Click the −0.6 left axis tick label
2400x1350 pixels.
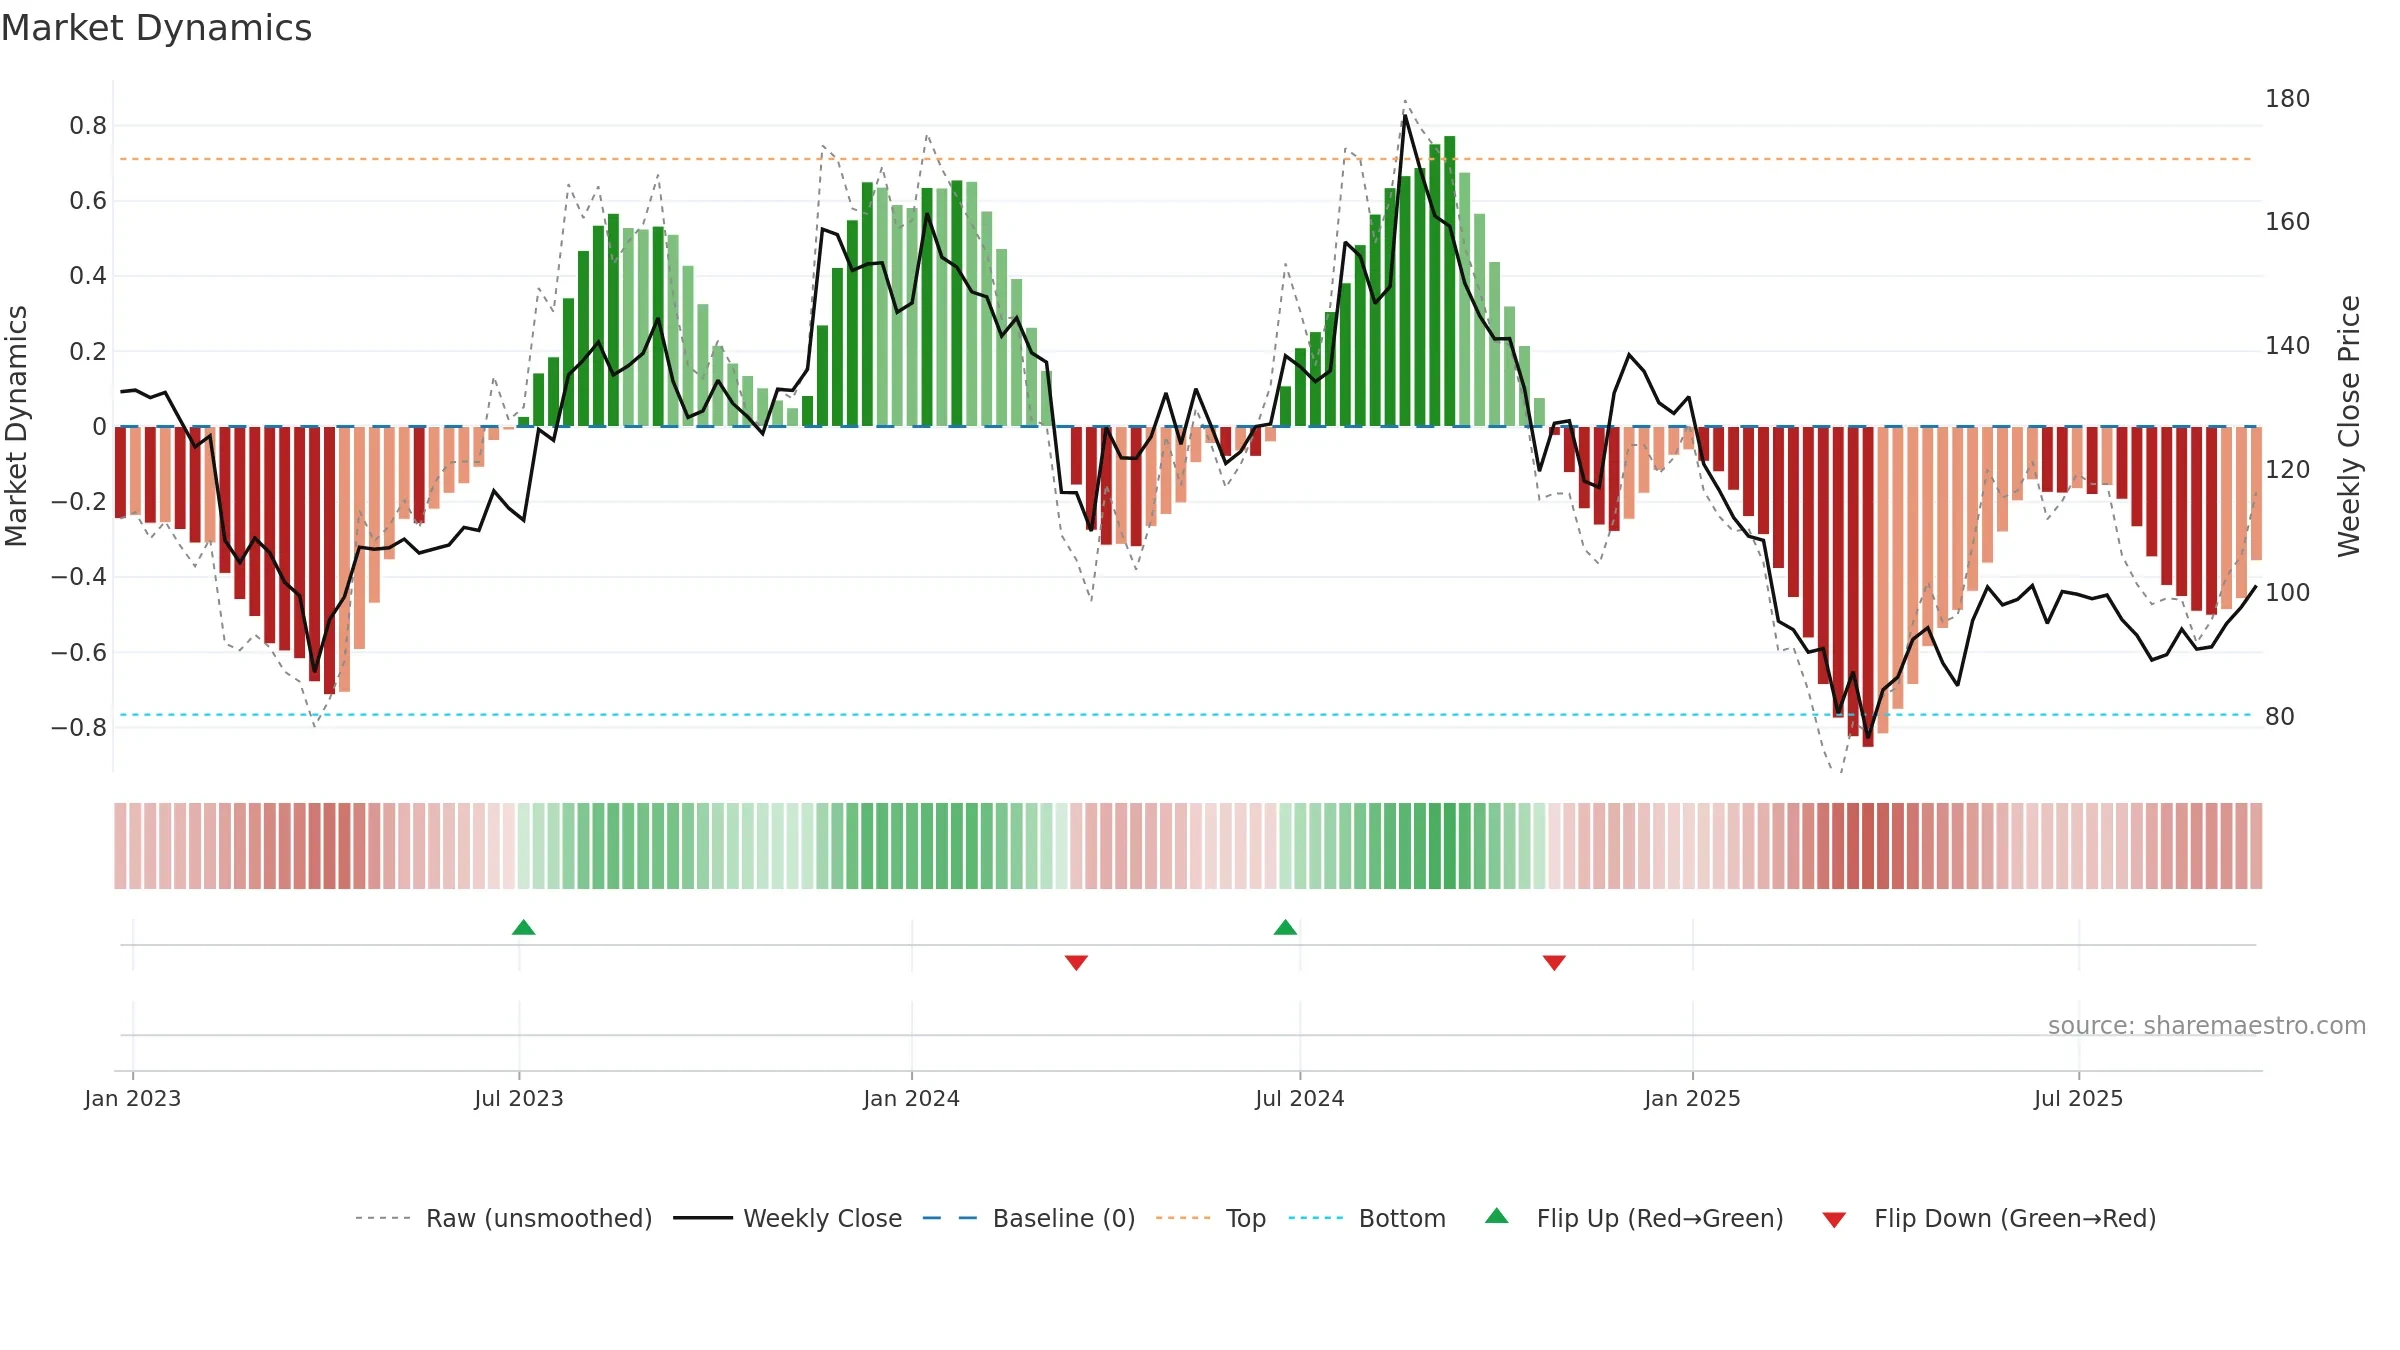point(79,652)
